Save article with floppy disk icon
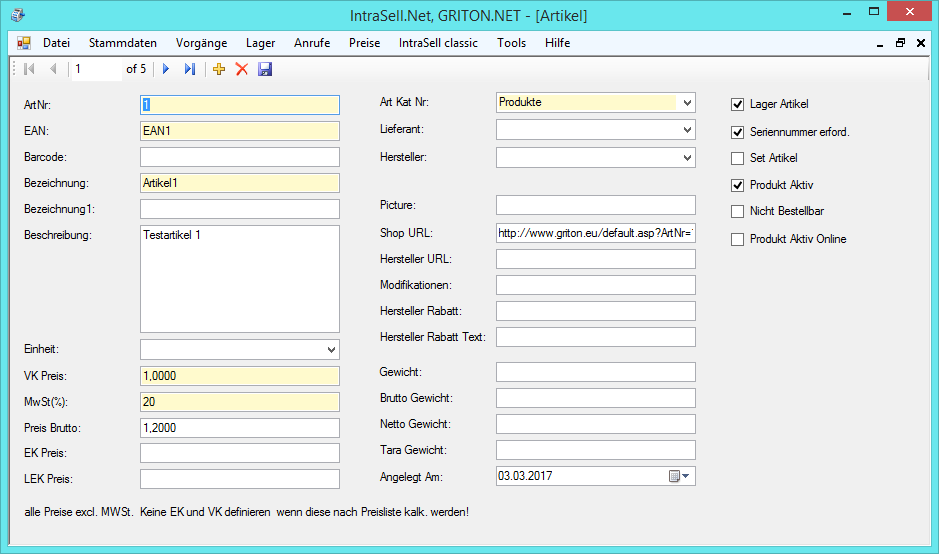The height and width of the screenshot is (554, 939). pyautogui.click(x=265, y=69)
